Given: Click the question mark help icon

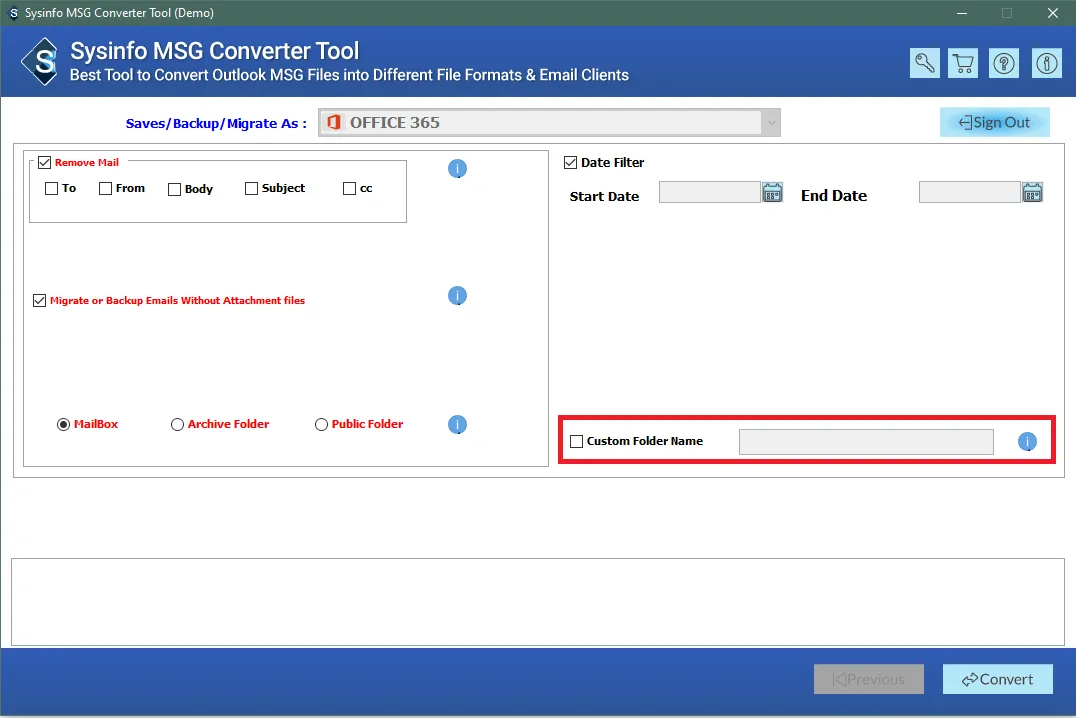Looking at the screenshot, I should (x=1004, y=63).
